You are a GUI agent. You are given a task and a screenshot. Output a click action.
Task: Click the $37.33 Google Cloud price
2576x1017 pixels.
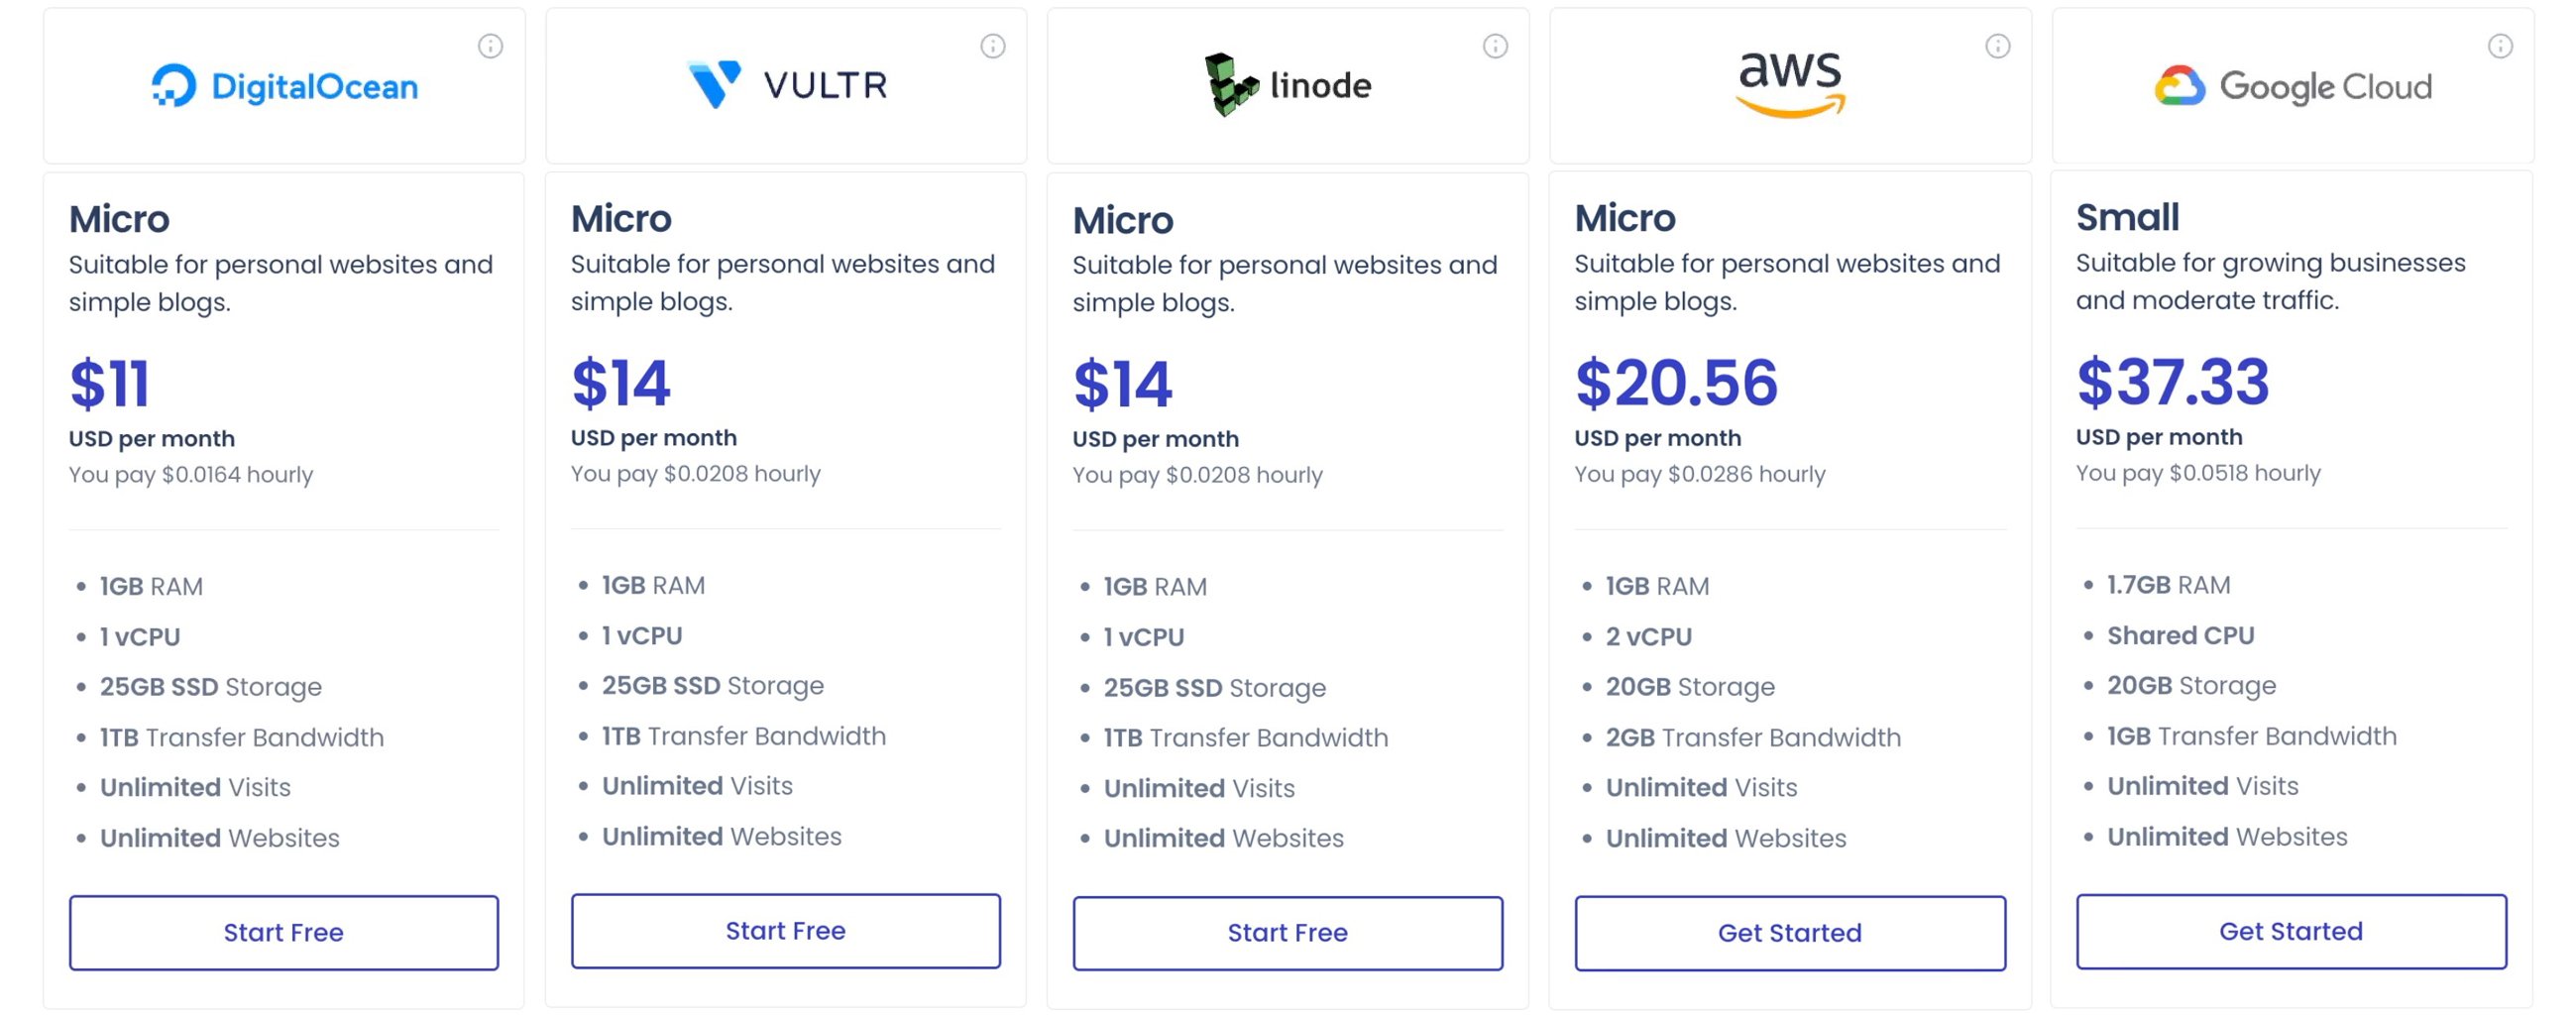tap(2172, 381)
